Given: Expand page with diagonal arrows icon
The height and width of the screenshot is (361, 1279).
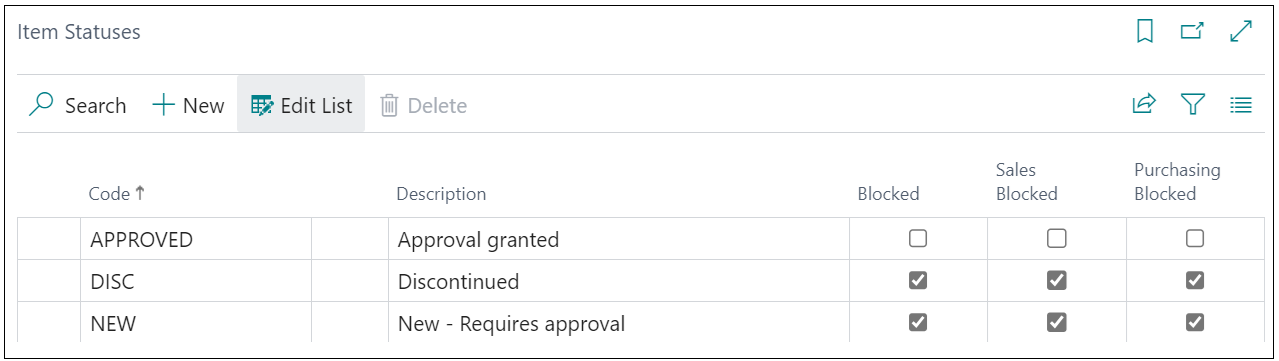Looking at the screenshot, I should click(x=1241, y=32).
